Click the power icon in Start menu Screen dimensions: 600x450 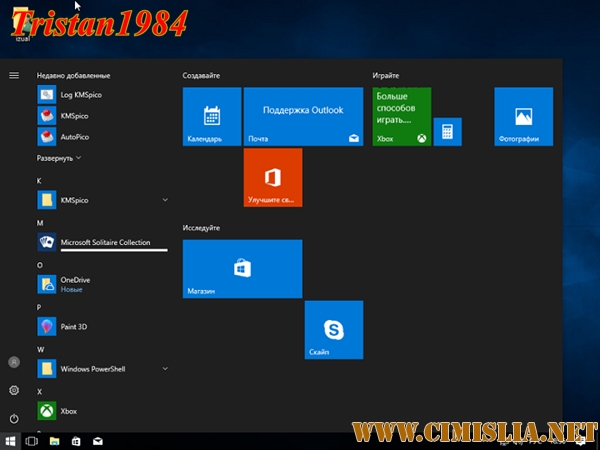pos(14,418)
